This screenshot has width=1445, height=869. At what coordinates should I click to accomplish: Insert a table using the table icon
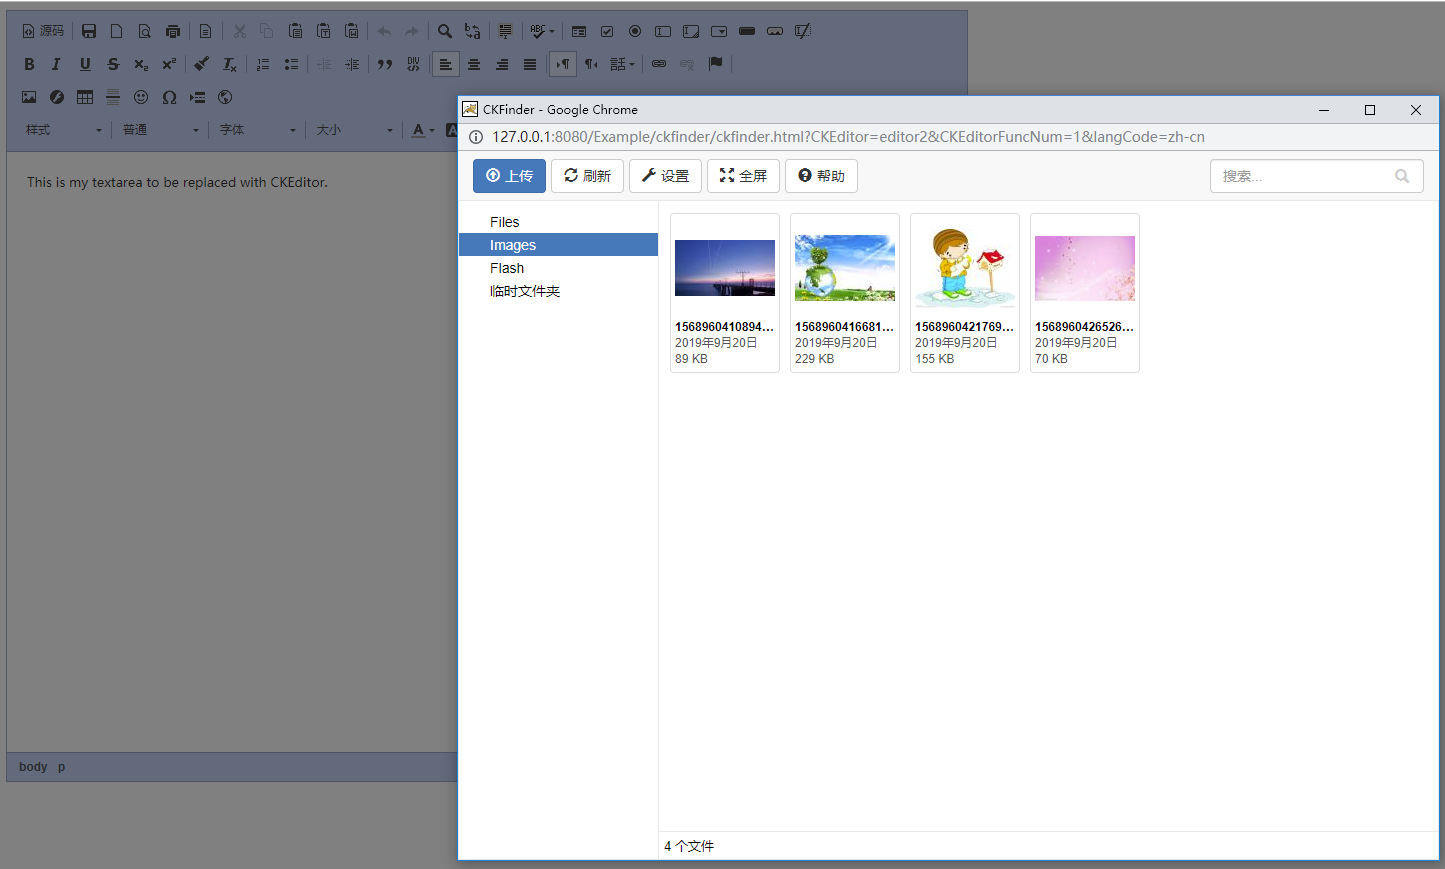pos(84,96)
